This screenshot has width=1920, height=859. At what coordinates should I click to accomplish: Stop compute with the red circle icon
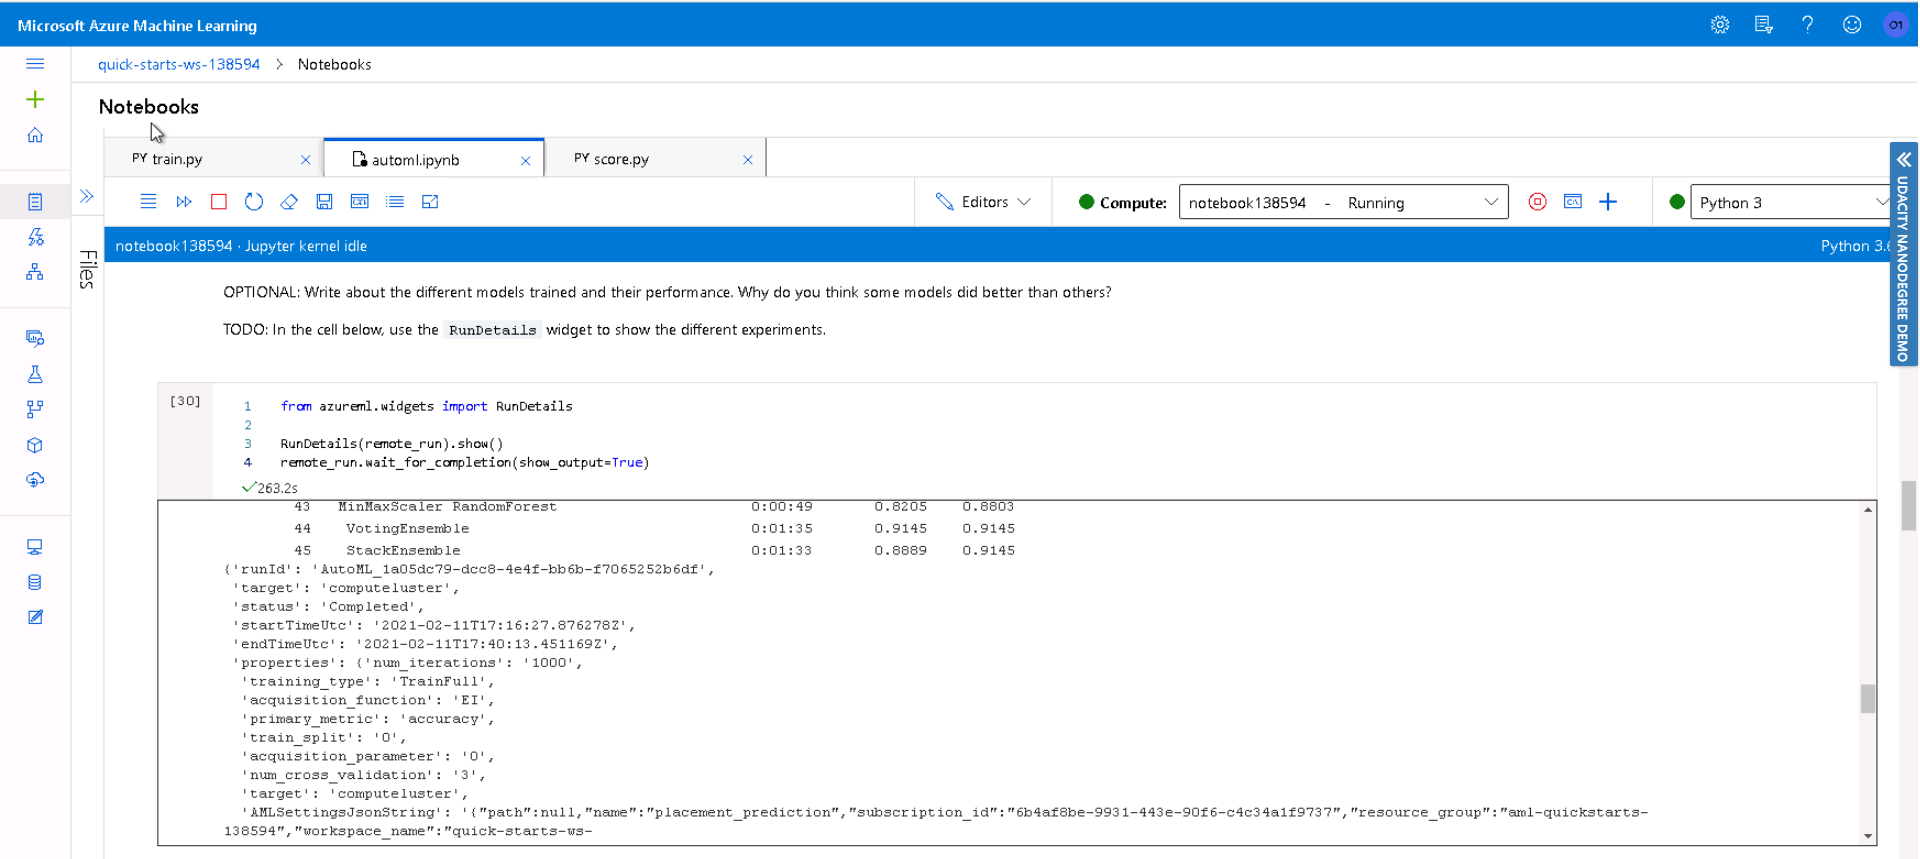(x=1538, y=202)
